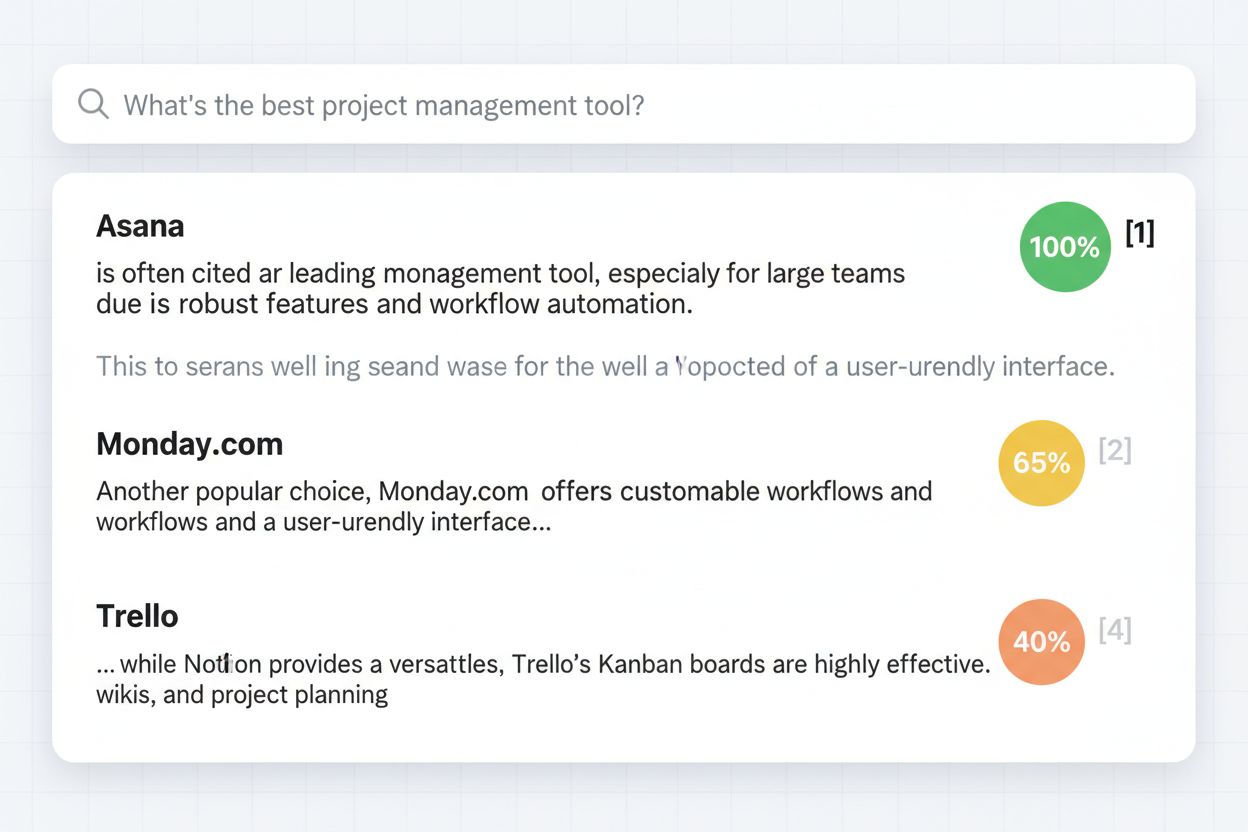Screen dimensions: 1248x832
Task: Click Asana's 'often cited' description line
Action: (500, 273)
